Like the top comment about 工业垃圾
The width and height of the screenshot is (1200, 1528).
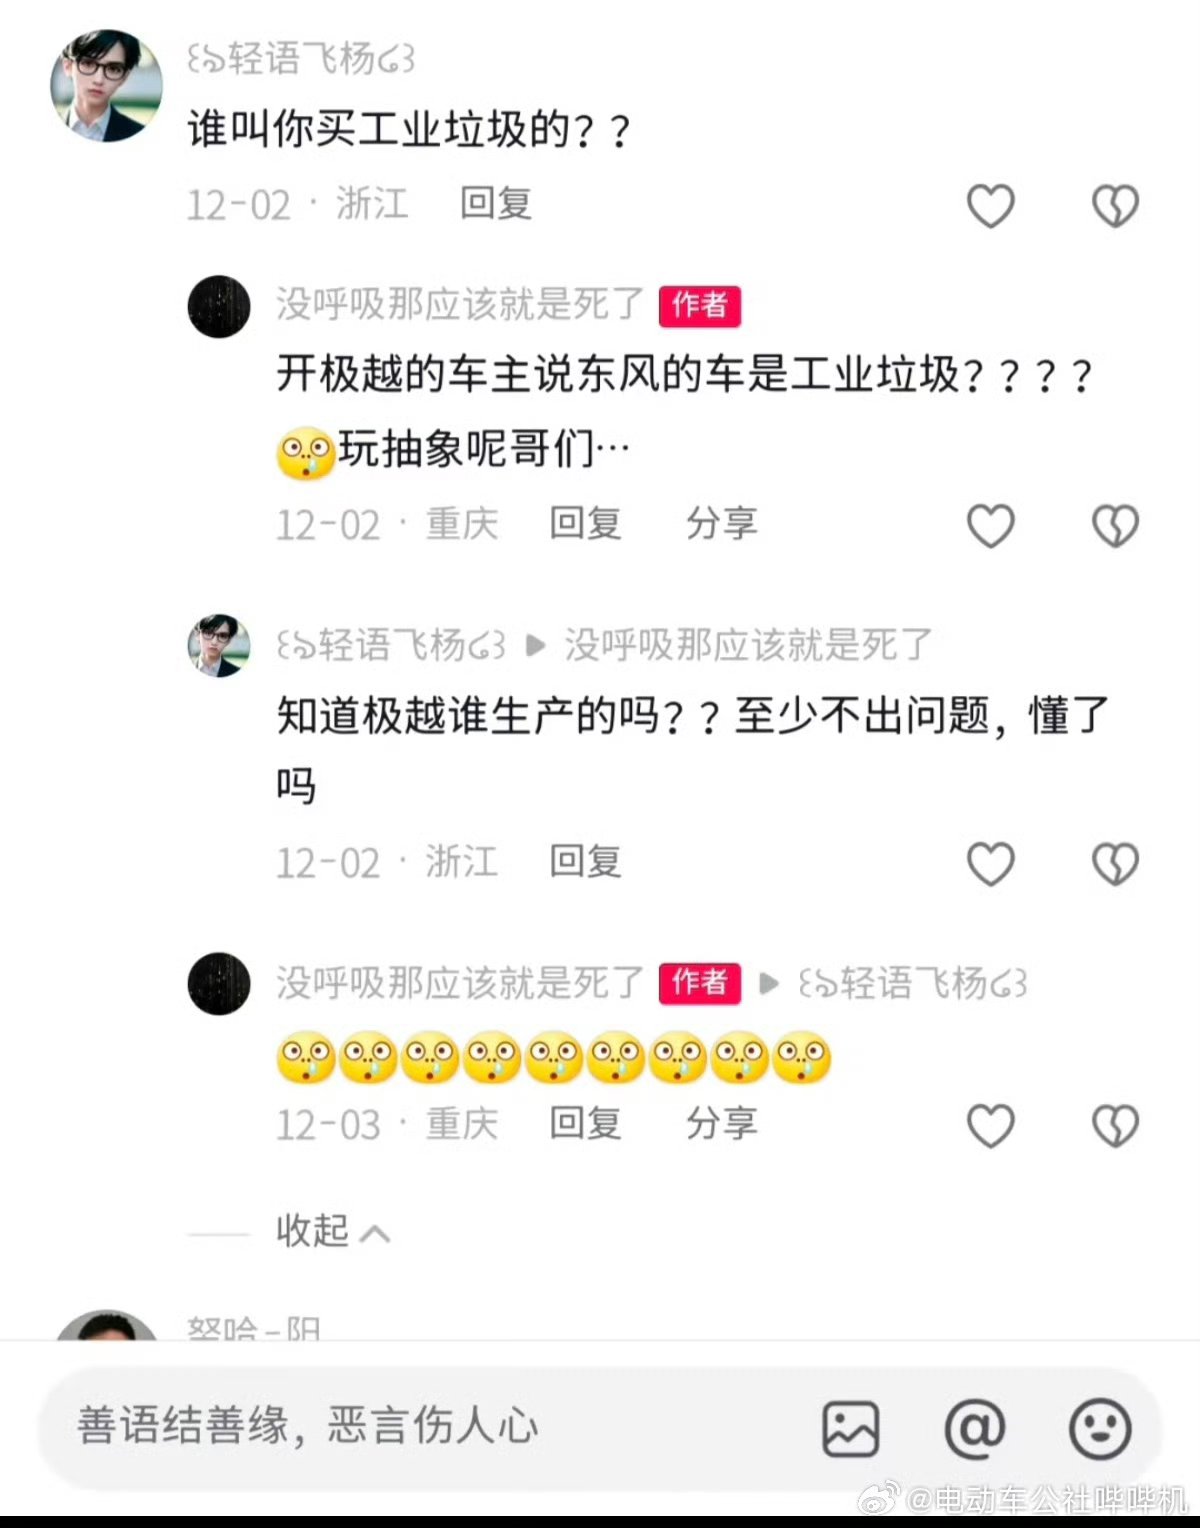tap(990, 206)
